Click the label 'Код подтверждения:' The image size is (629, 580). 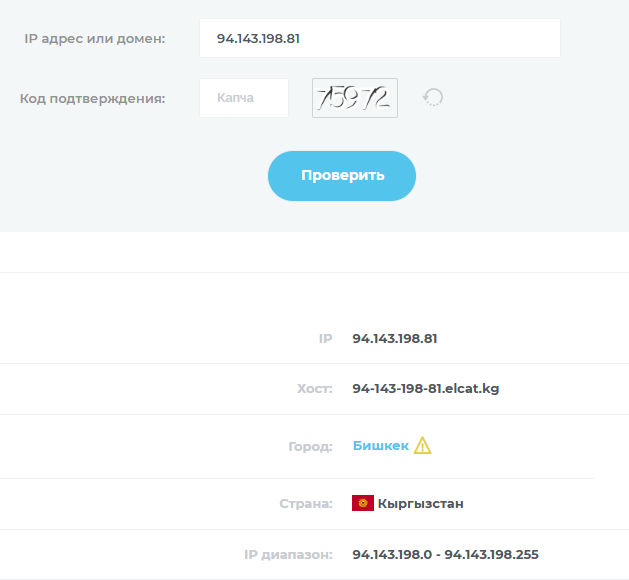coord(93,99)
